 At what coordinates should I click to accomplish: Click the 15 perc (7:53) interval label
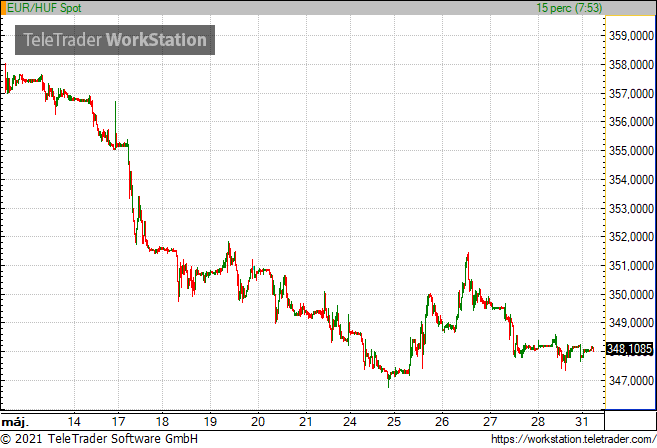[x=569, y=8]
